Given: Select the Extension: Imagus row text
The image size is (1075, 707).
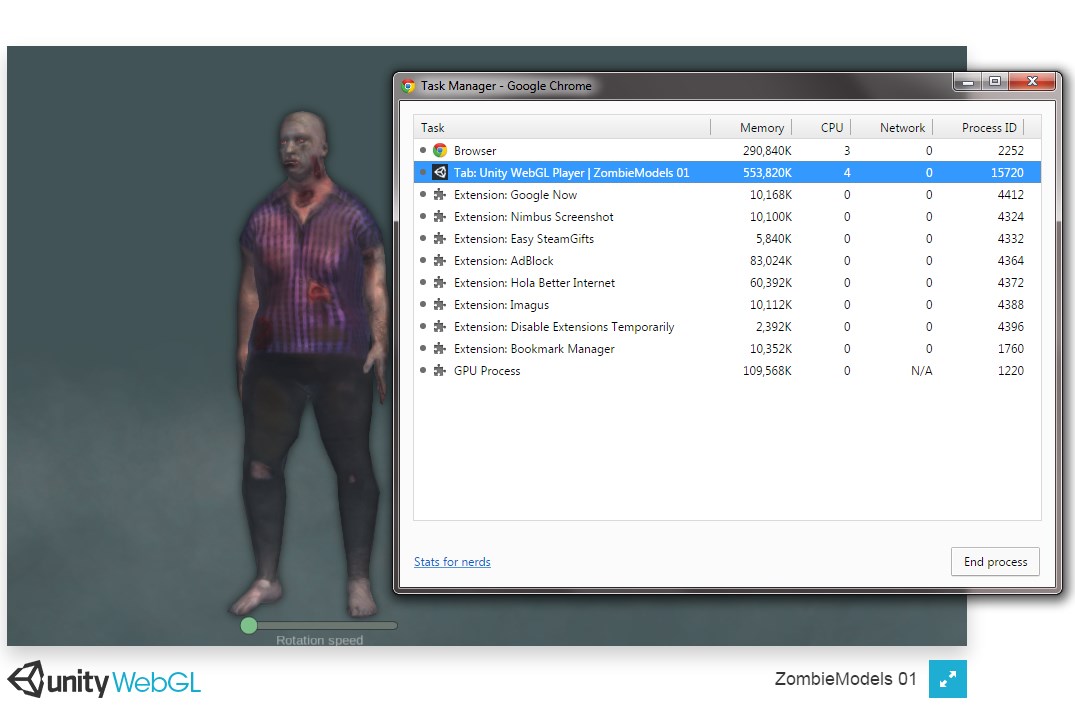Looking at the screenshot, I should click(501, 304).
